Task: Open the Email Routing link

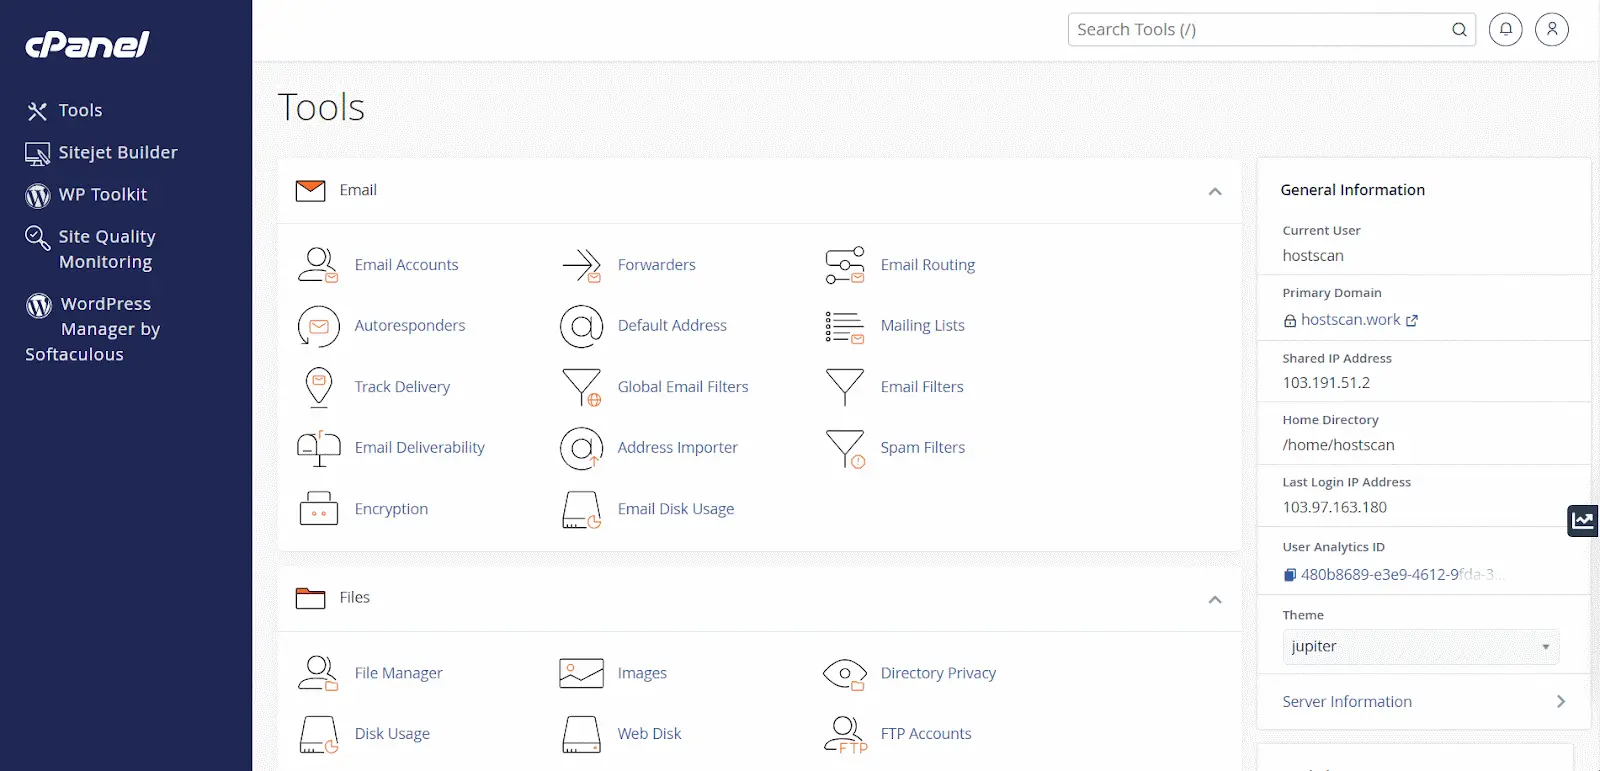Action: [x=927, y=265]
